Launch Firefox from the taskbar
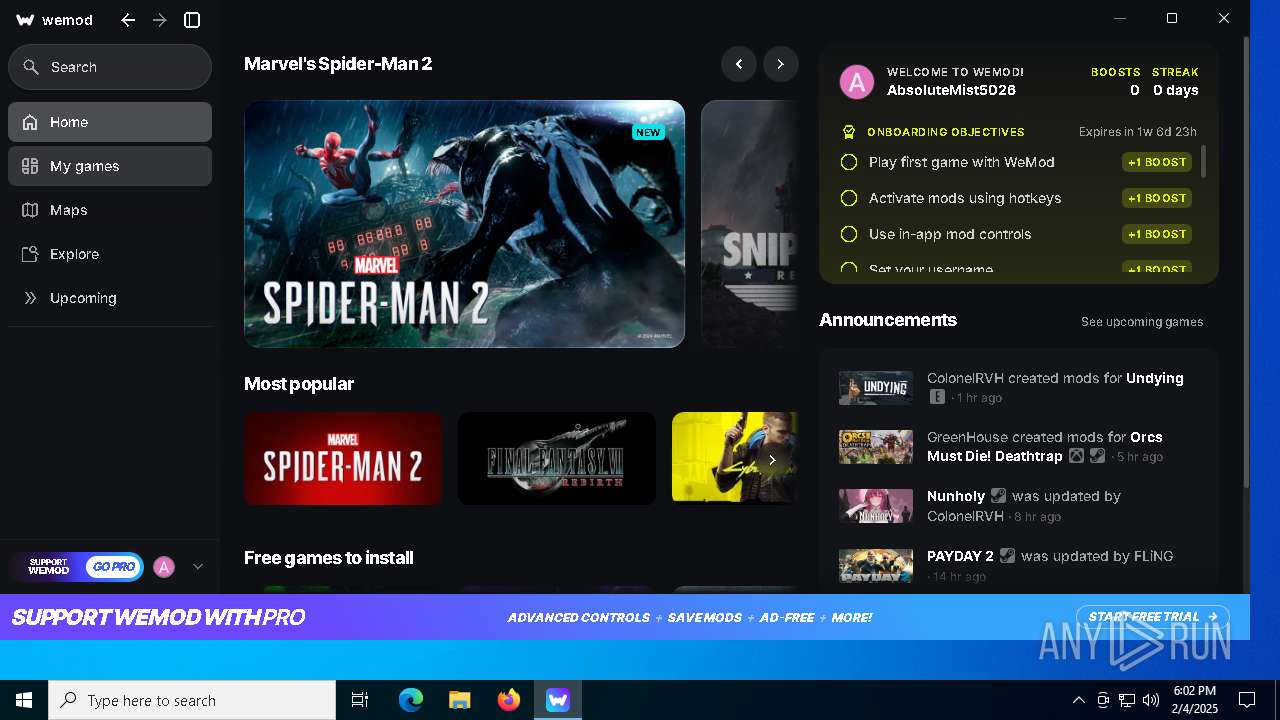The height and width of the screenshot is (720, 1280). point(509,700)
